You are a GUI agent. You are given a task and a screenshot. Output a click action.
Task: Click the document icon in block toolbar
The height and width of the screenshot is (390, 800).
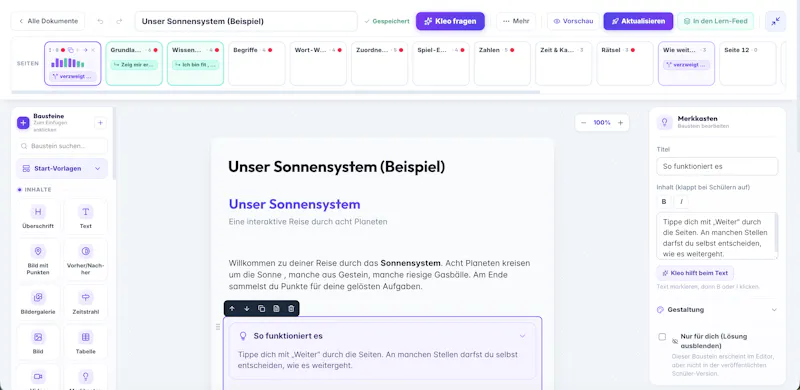(x=276, y=308)
